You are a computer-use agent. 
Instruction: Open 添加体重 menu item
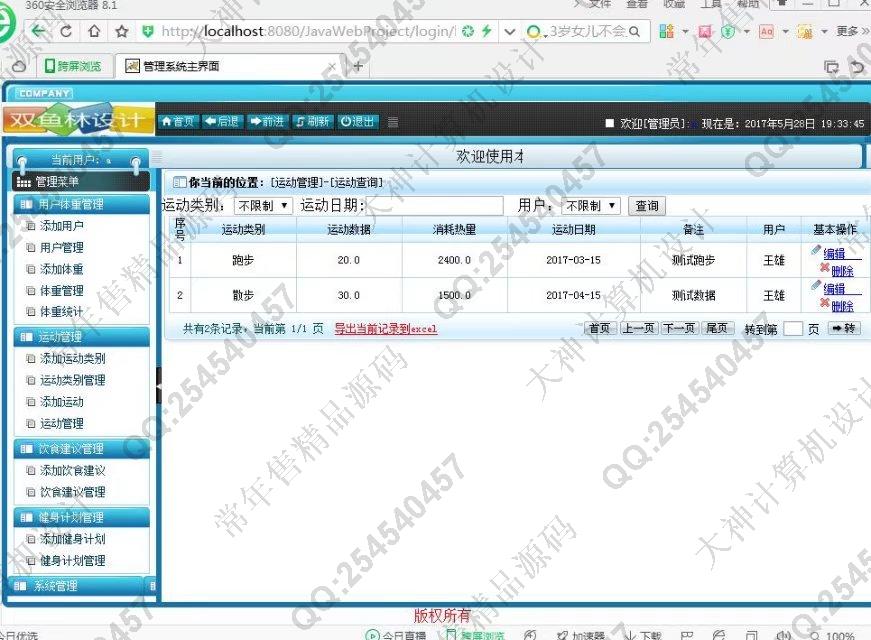pyautogui.click(x=62, y=269)
